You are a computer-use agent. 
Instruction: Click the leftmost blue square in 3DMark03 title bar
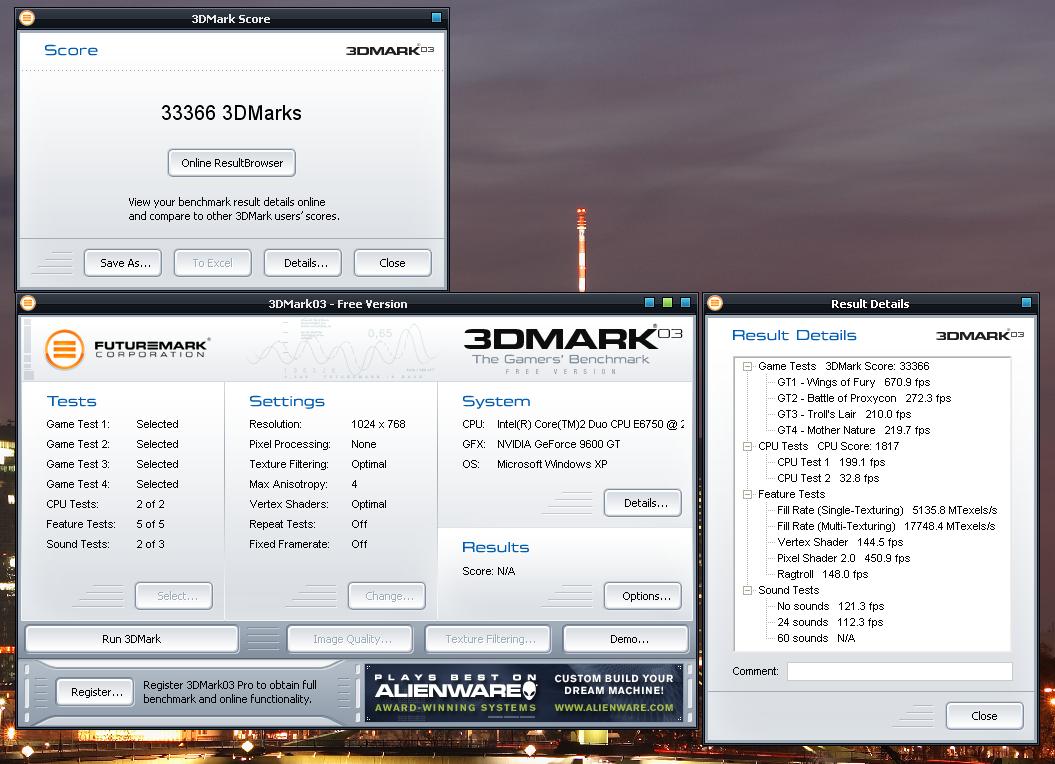649,302
